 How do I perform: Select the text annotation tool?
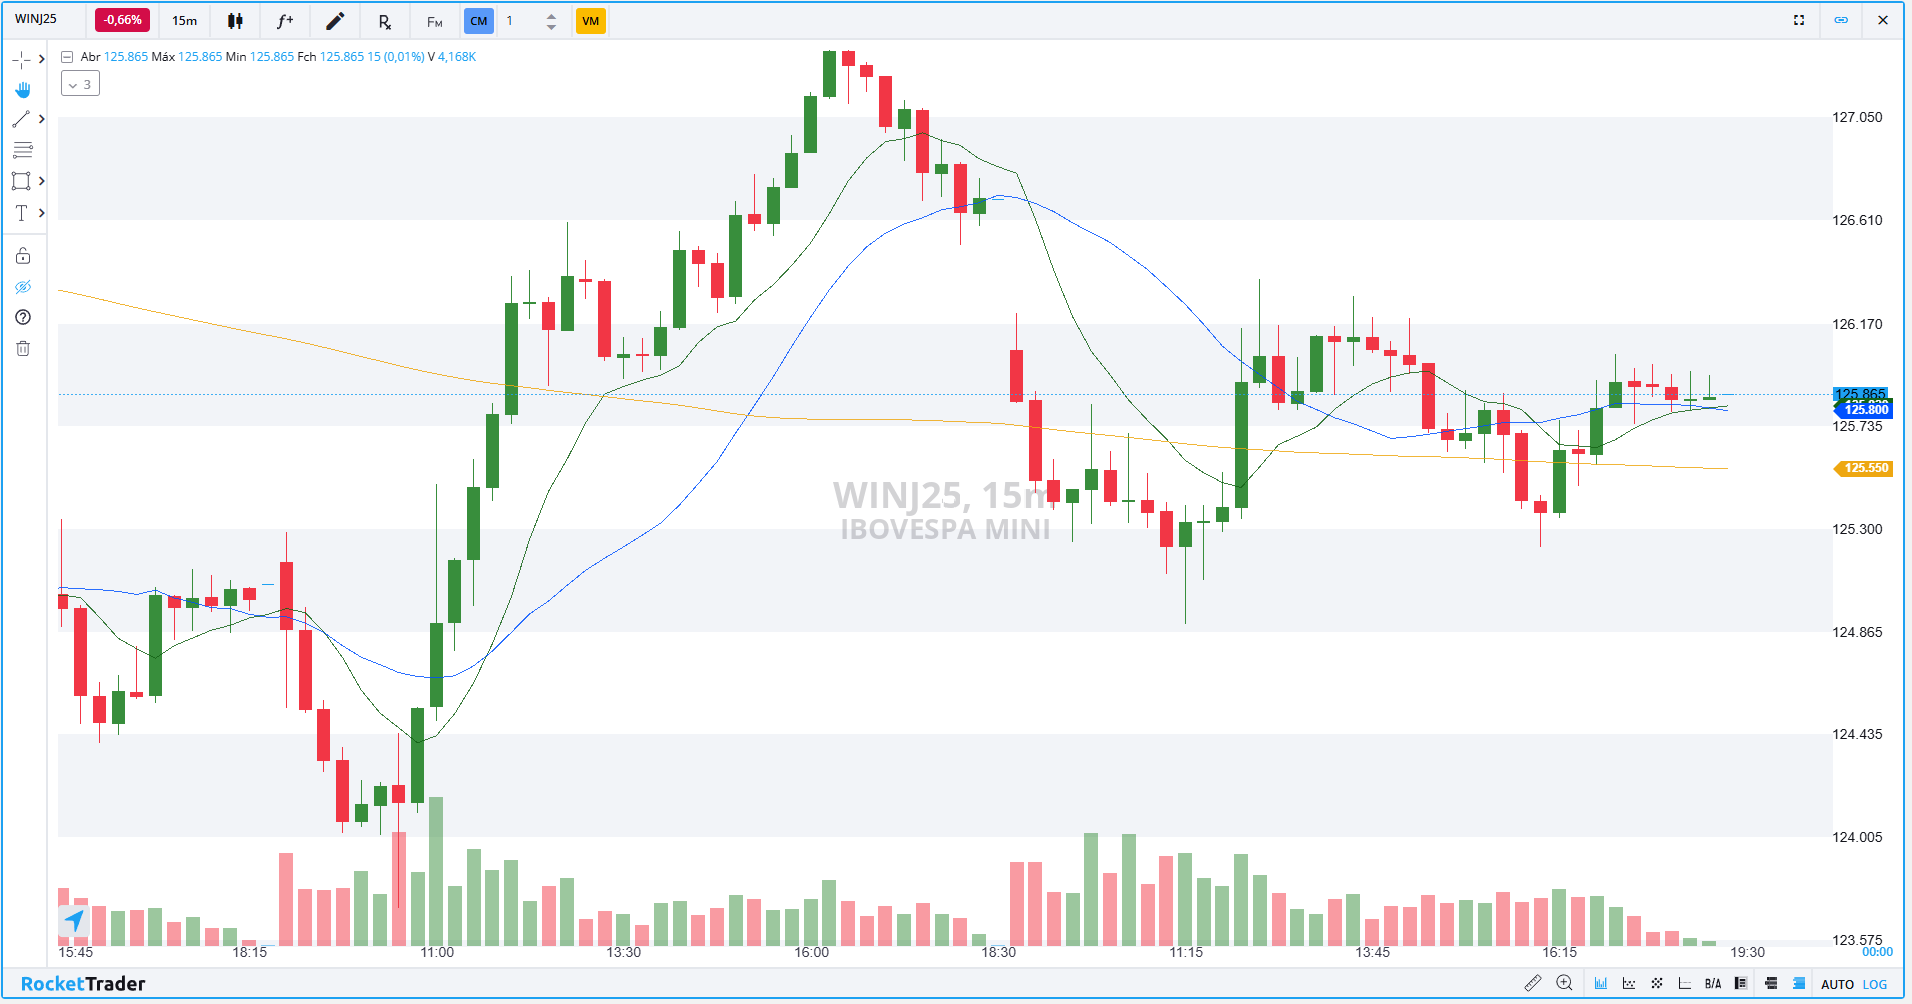click(21, 213)
